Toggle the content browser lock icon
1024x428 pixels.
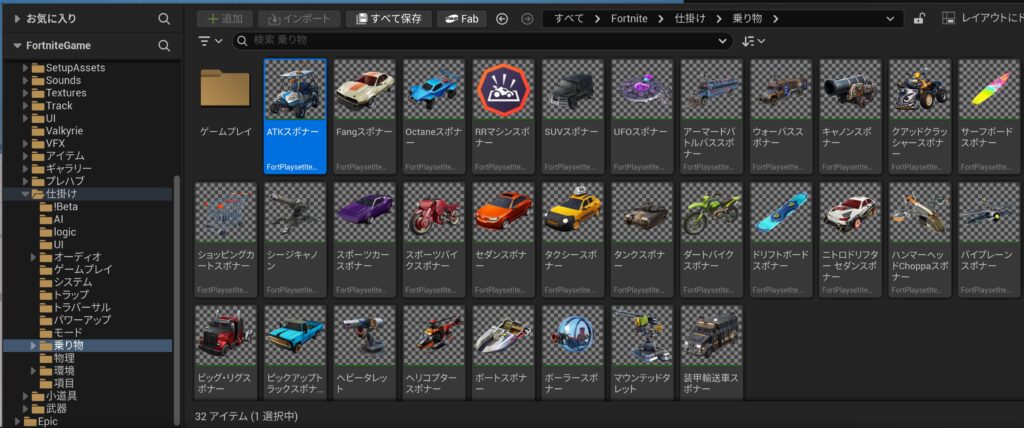(x=919, y=18)
